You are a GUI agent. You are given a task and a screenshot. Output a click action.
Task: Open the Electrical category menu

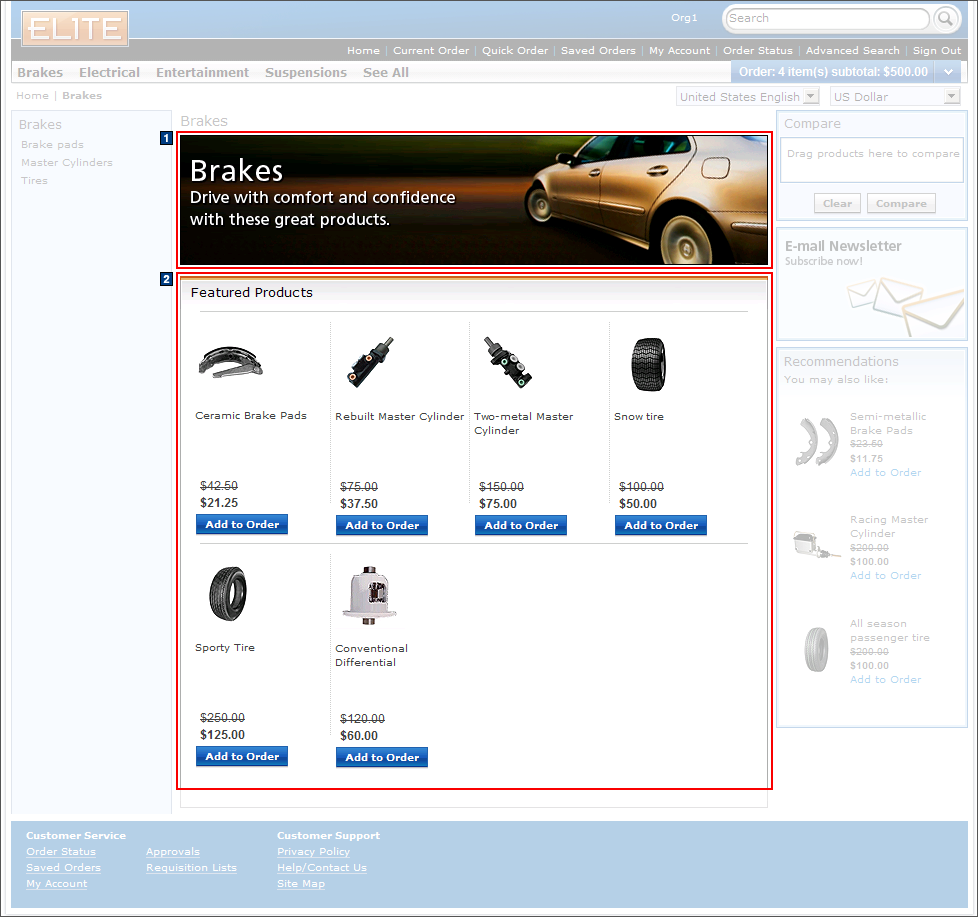tap(109, 72)
